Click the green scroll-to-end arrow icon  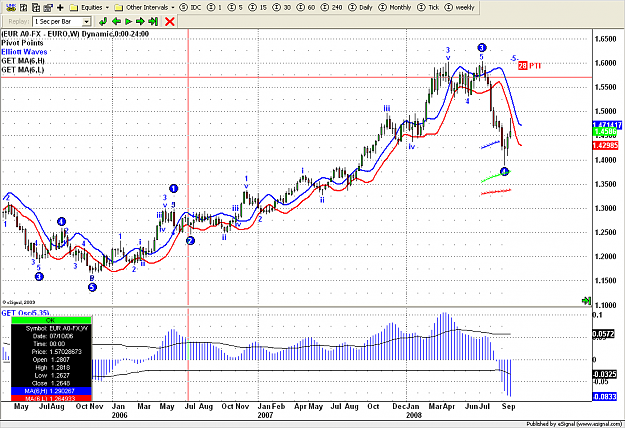pyautogui.click(x=586, y=300)
